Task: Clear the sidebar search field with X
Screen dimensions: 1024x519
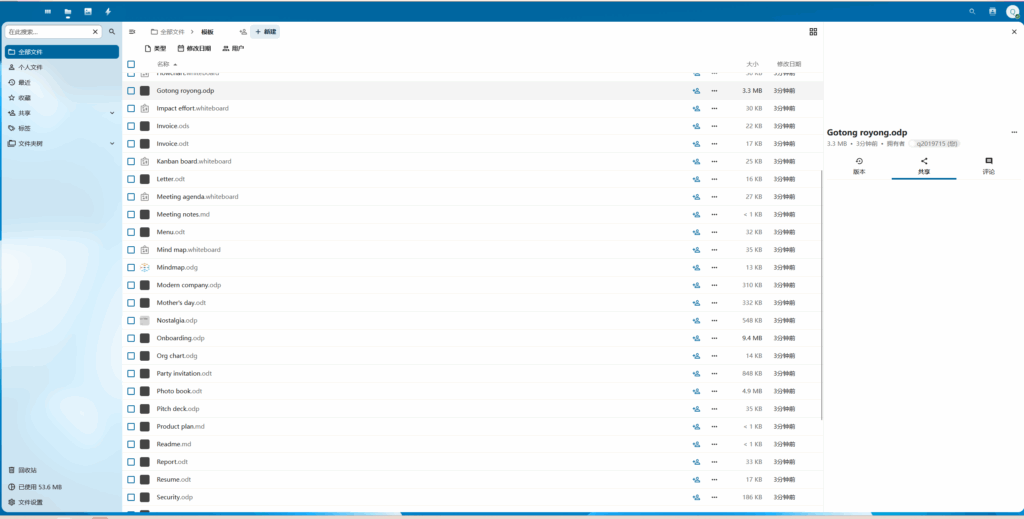Action: coord(96,32)
